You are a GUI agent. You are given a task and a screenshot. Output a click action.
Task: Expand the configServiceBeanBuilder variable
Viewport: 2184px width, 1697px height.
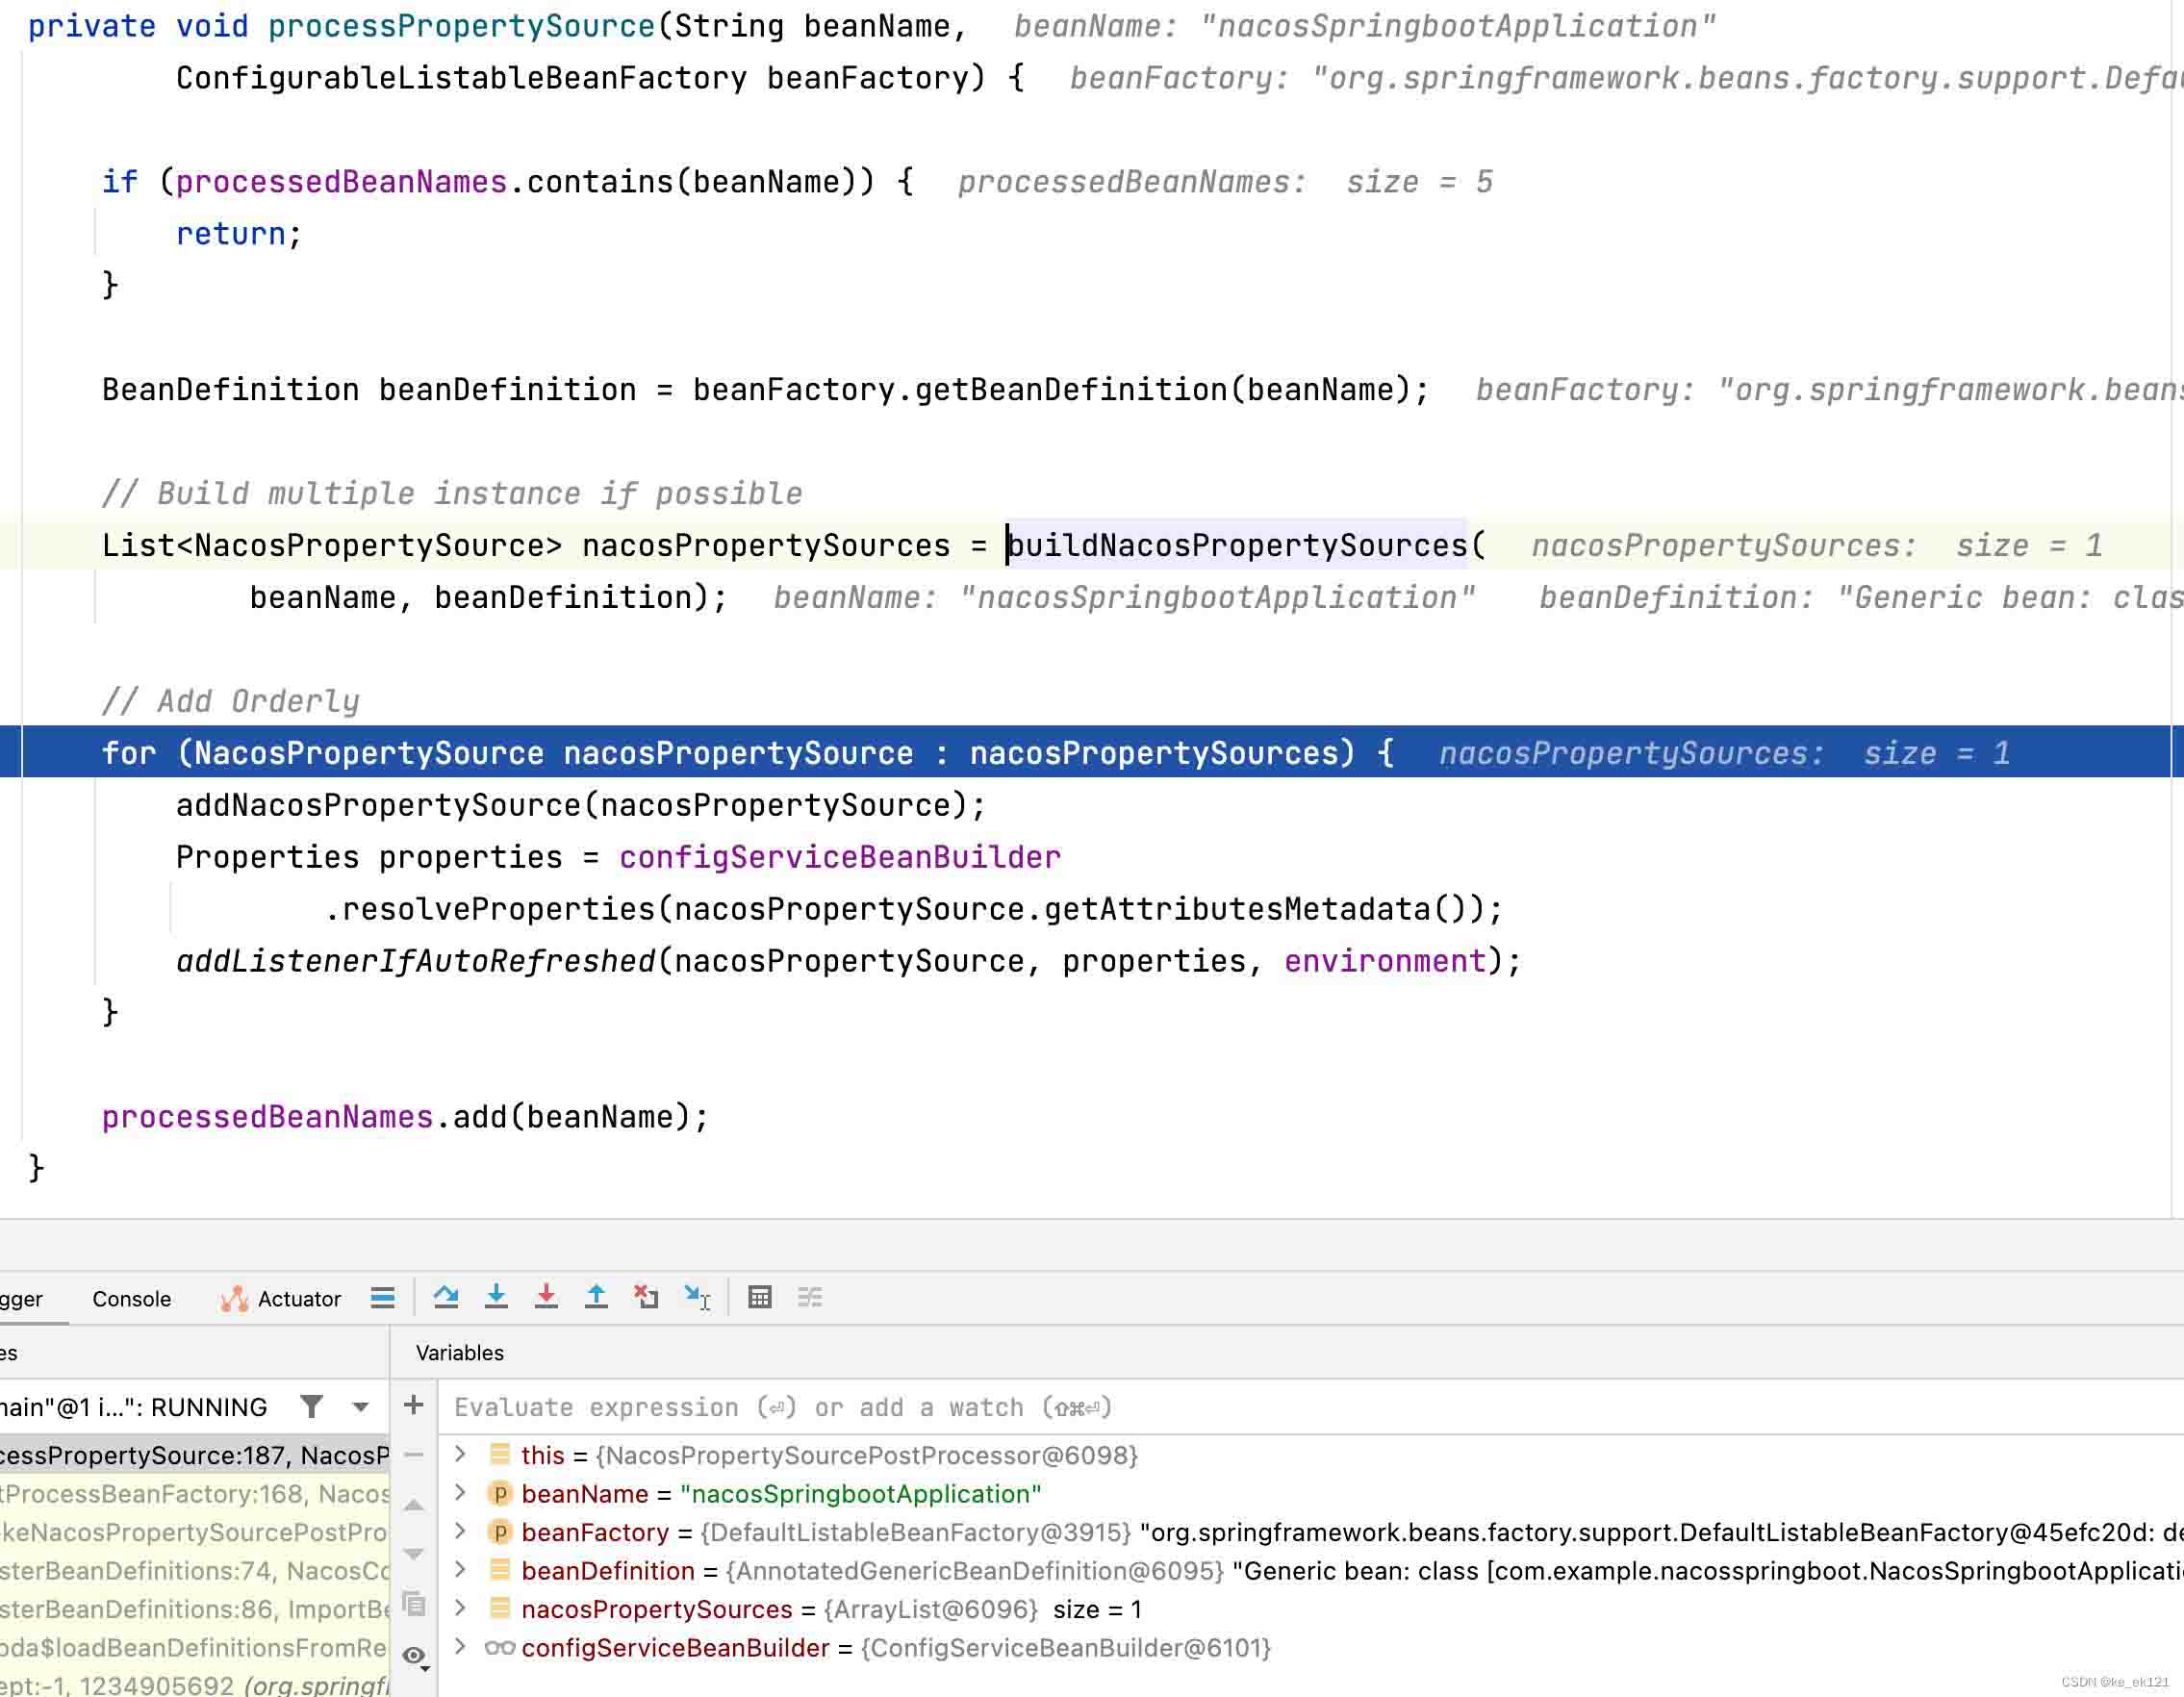coord(460,1647)
